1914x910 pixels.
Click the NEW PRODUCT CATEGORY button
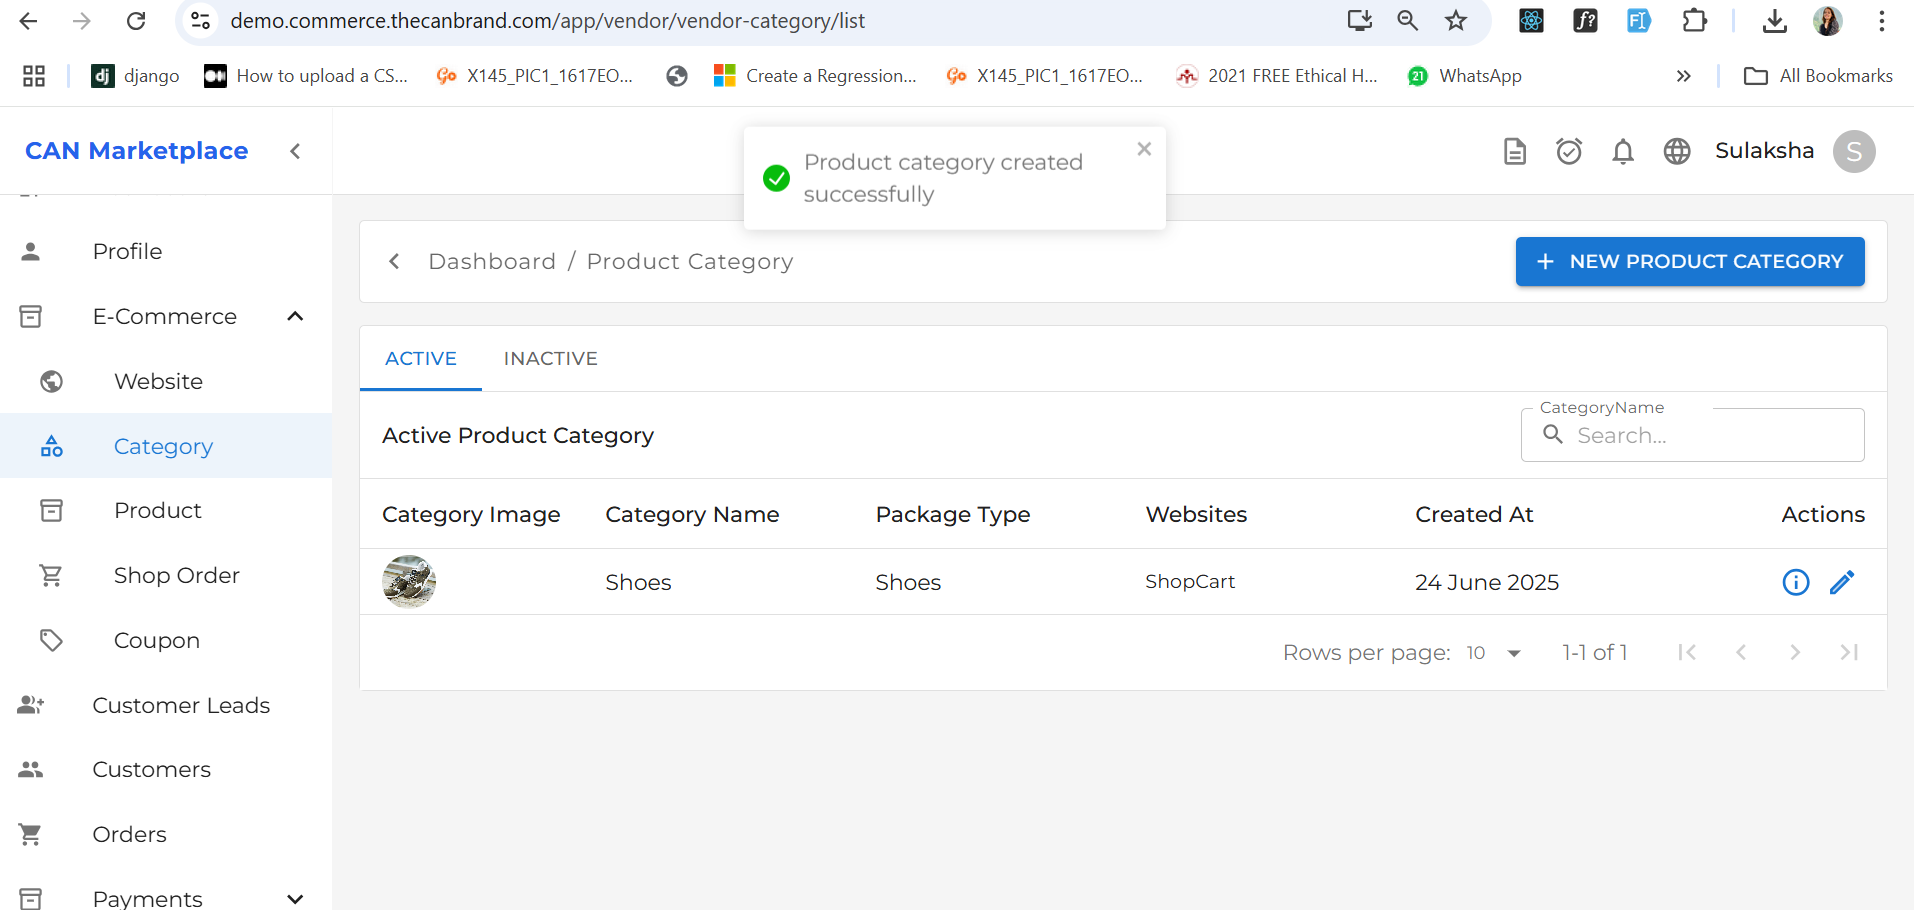click(x=1690, y=261)
